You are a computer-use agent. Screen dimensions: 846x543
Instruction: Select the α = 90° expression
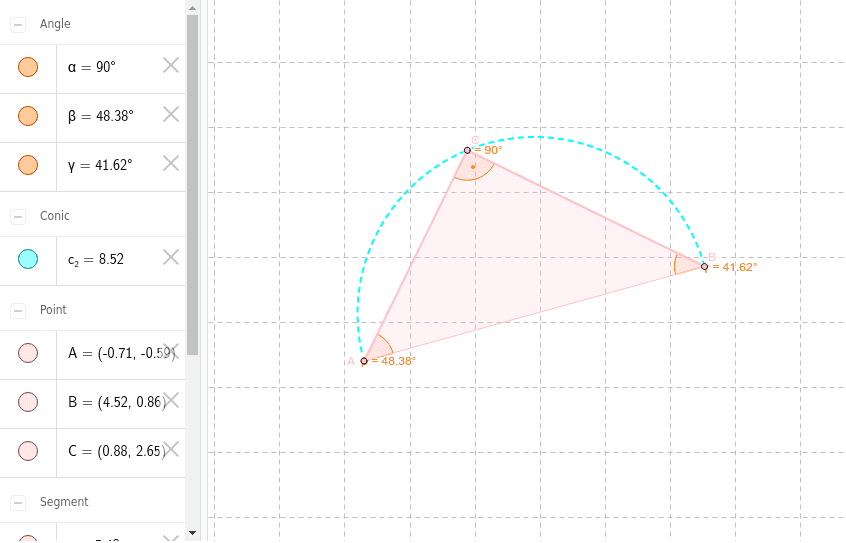tap(92, 67)
